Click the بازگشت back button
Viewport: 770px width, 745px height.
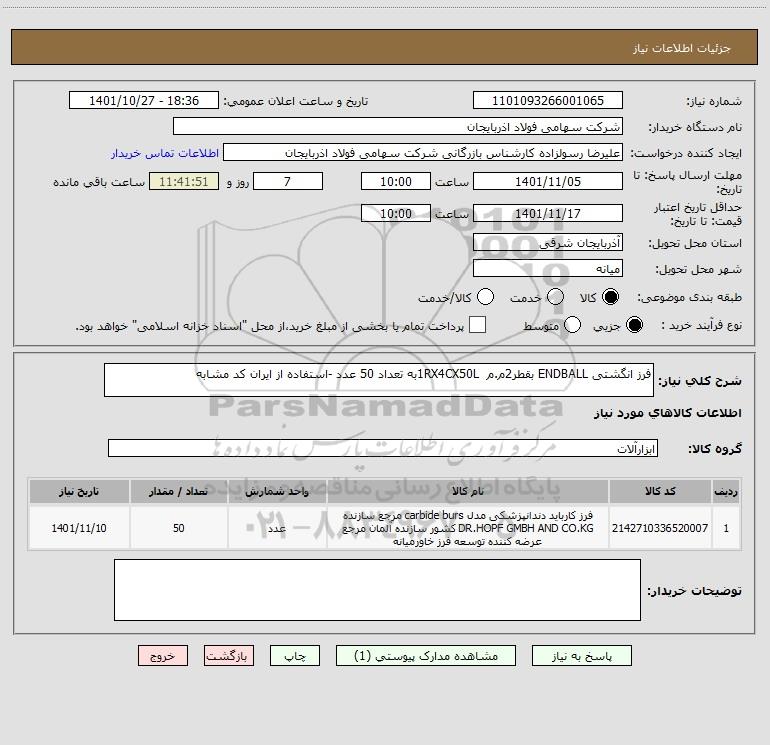tap(229, 656)
